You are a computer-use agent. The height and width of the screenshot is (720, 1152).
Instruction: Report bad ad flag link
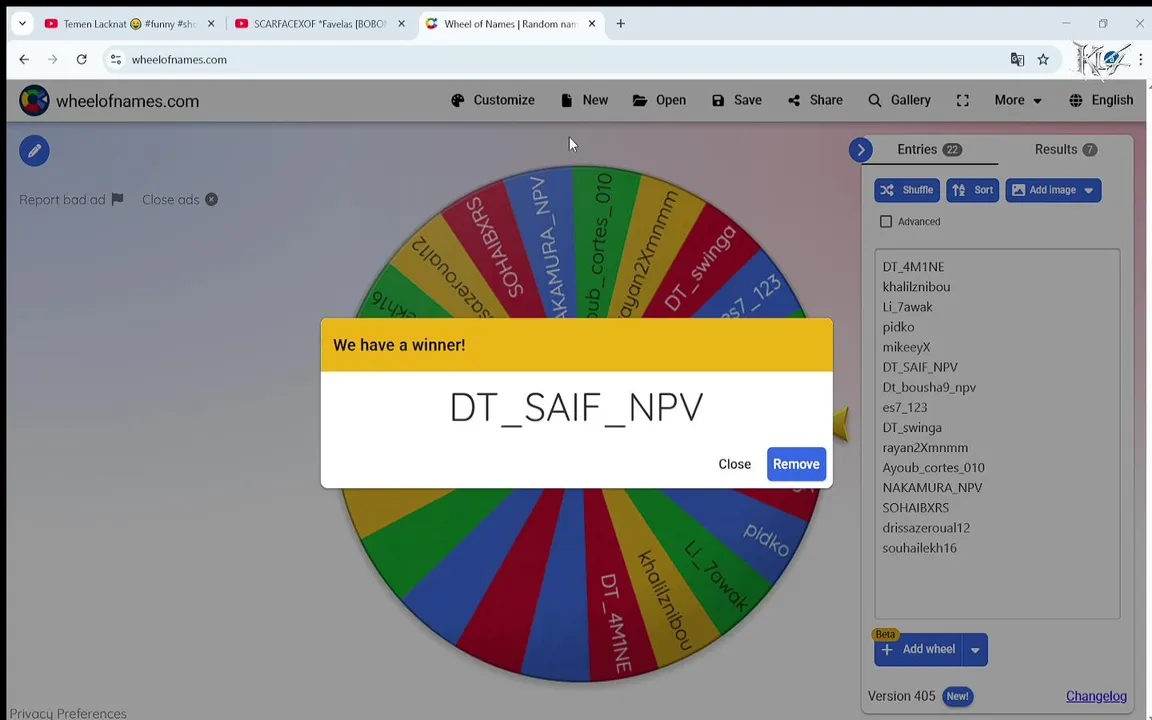[71, 199]
